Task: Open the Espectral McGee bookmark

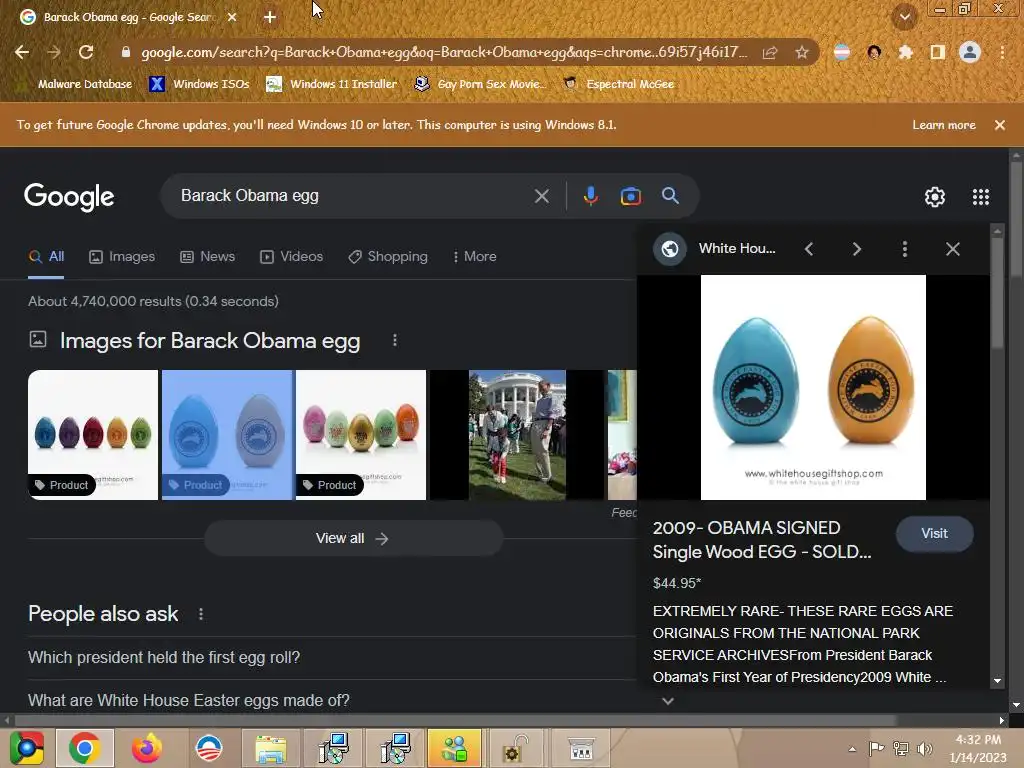Action: pyautogui.click(x=618, y=84)
